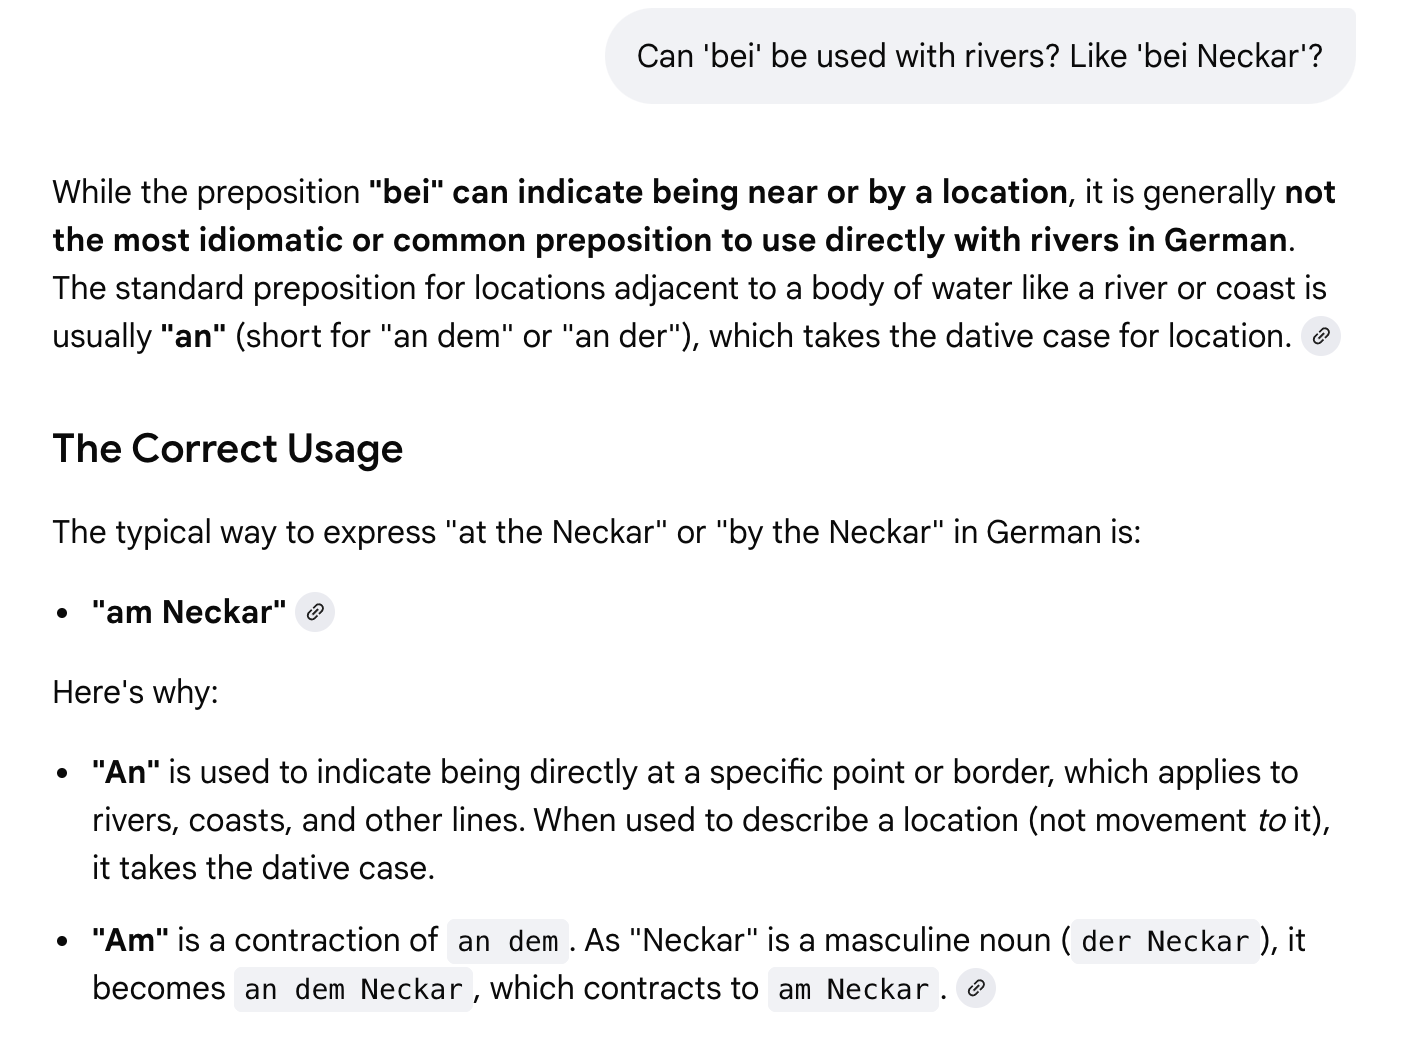Click the 'am Neckar' inline code snippet
Viewport: 1426px width, 1050px height.
[x=853, y=989]
